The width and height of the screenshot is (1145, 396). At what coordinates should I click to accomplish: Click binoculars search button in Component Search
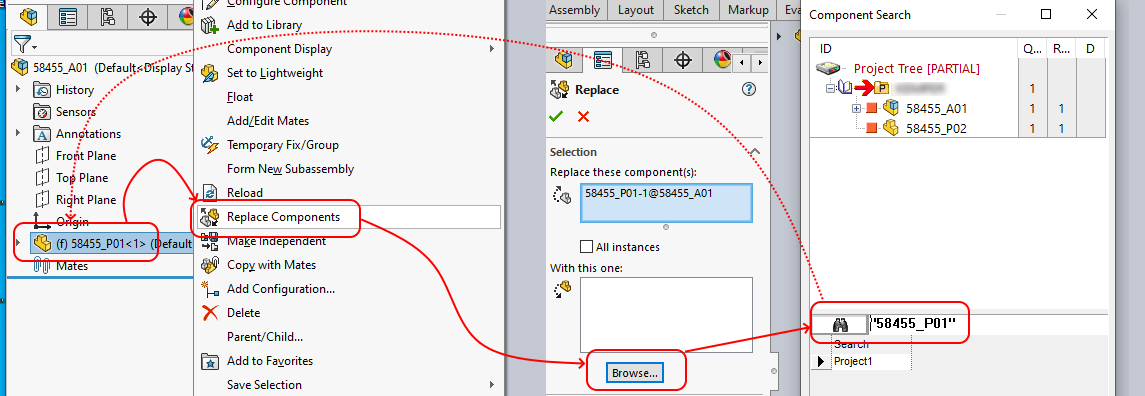pyautogui.click(x=839, y=324)
